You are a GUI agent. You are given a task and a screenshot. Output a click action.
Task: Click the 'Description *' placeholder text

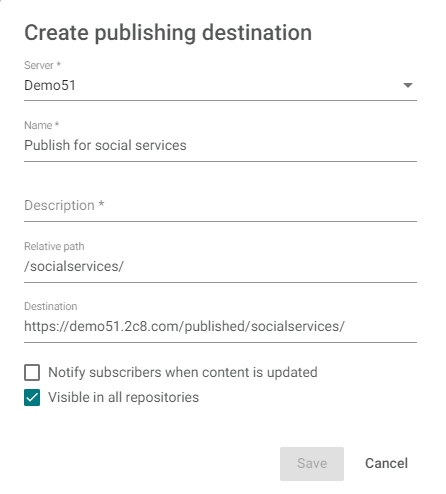[64, 205]
